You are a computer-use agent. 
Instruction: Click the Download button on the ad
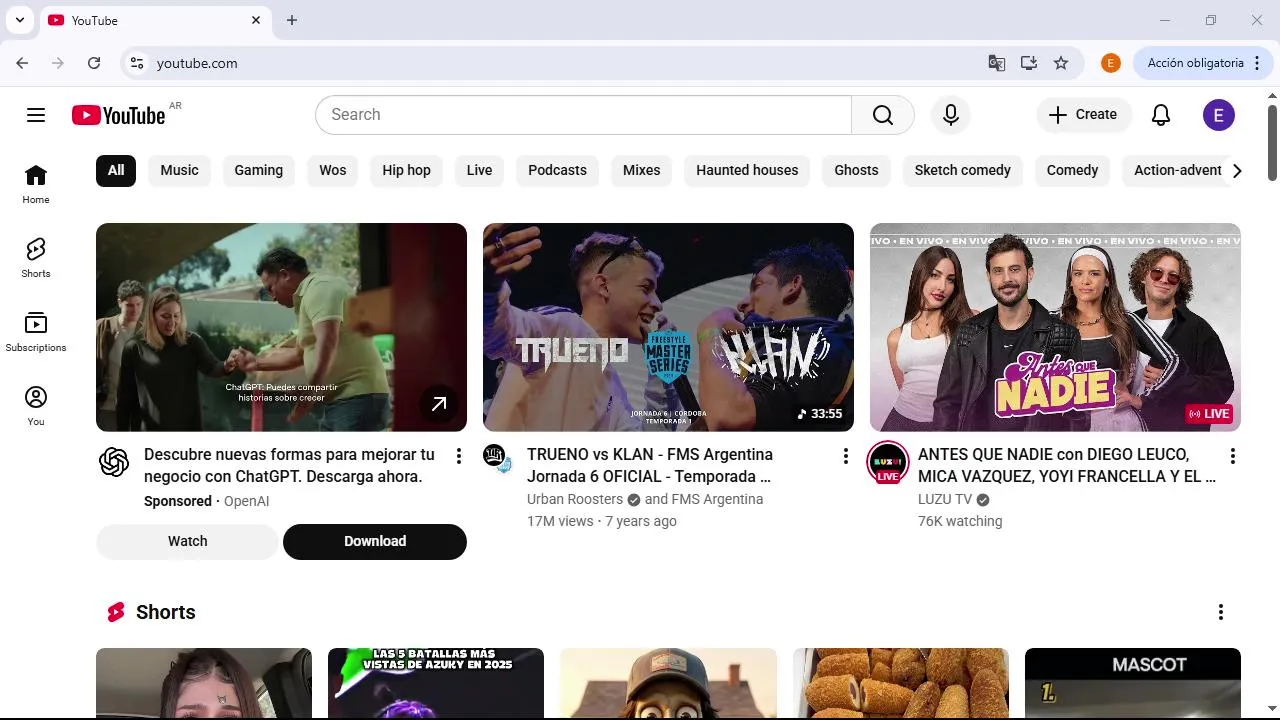[375, 541]
